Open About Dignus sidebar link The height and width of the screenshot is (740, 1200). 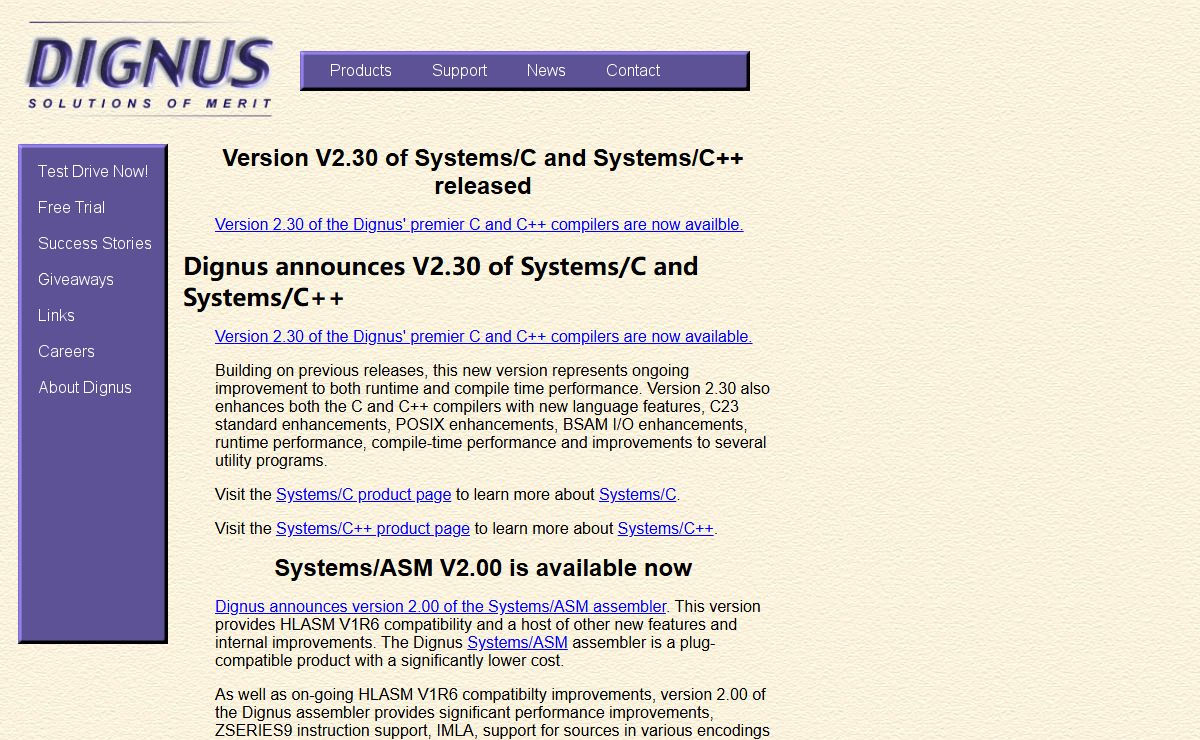85,388
